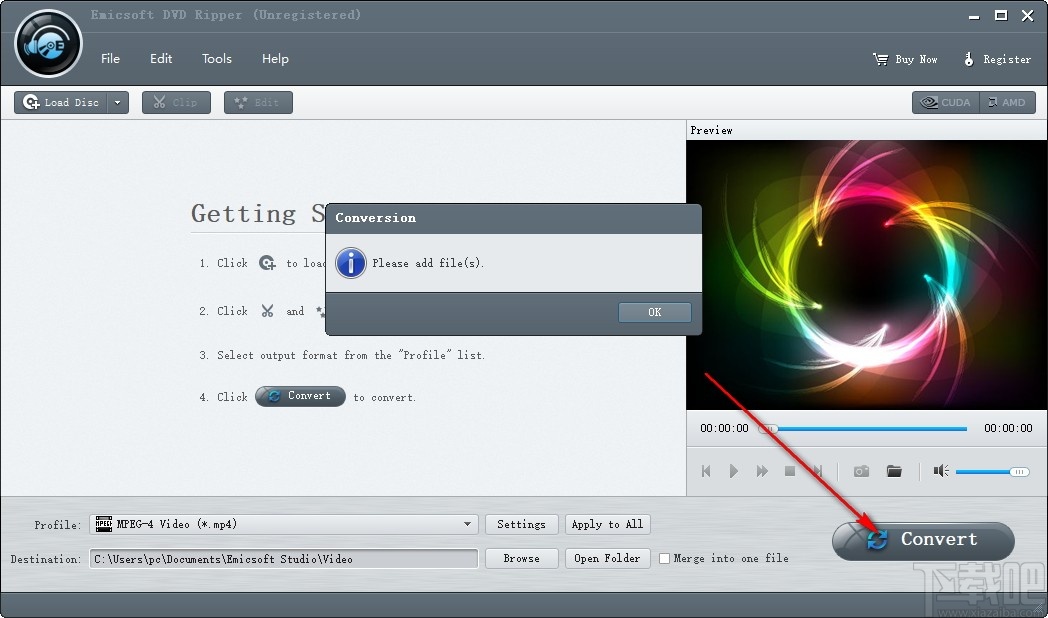Screen dimensions: 1048x618
Task: Play the preview video
Action: 734,471
